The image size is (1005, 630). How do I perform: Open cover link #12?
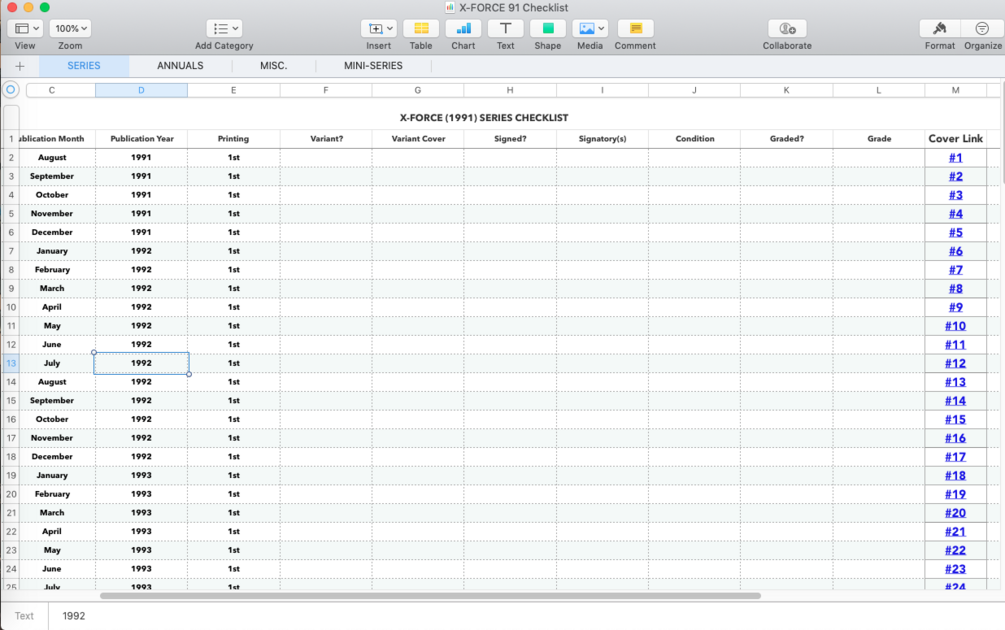tap(956, 363)
